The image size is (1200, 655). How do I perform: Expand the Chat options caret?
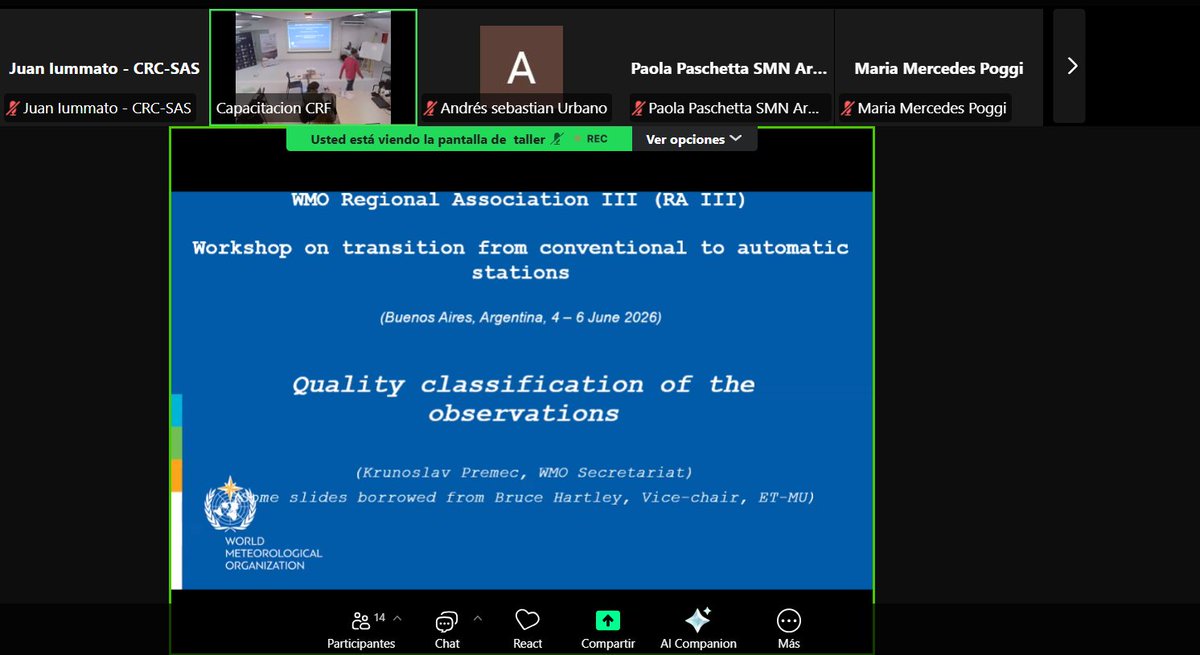(x=476, y=618)
